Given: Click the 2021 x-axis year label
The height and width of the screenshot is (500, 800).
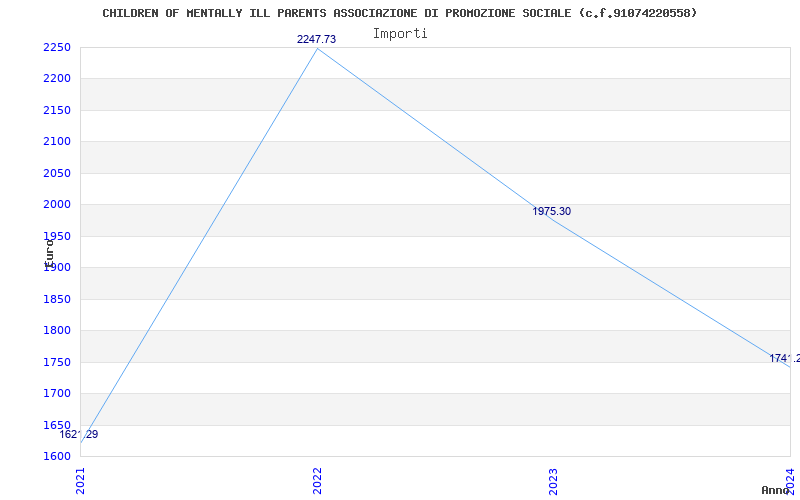Looking at the screenshot, I should 81,482.
